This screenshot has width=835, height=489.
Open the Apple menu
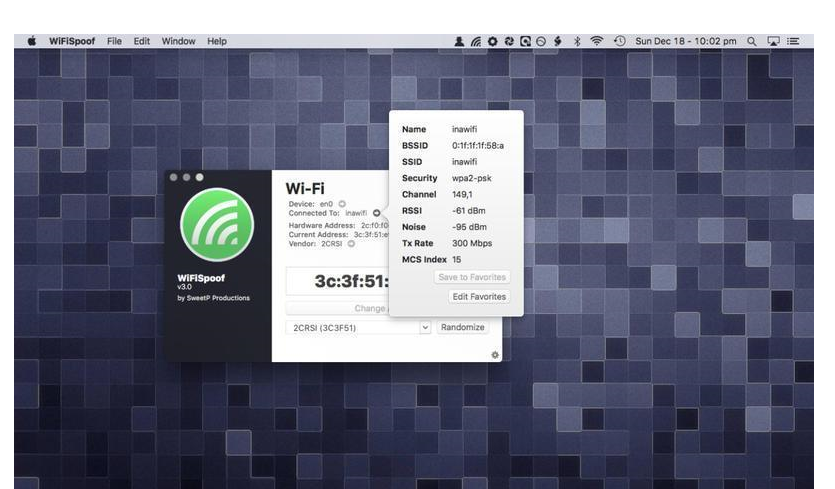(x=31, y=41)
